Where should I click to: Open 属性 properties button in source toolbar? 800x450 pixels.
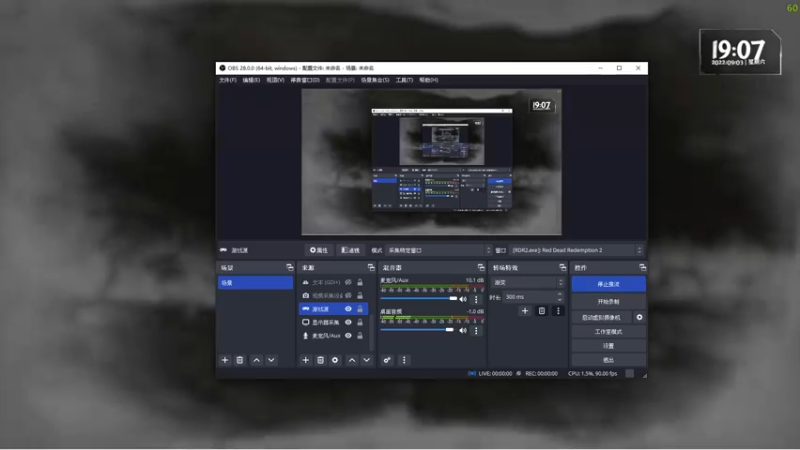pyautogui.click(x=319, y=250)
